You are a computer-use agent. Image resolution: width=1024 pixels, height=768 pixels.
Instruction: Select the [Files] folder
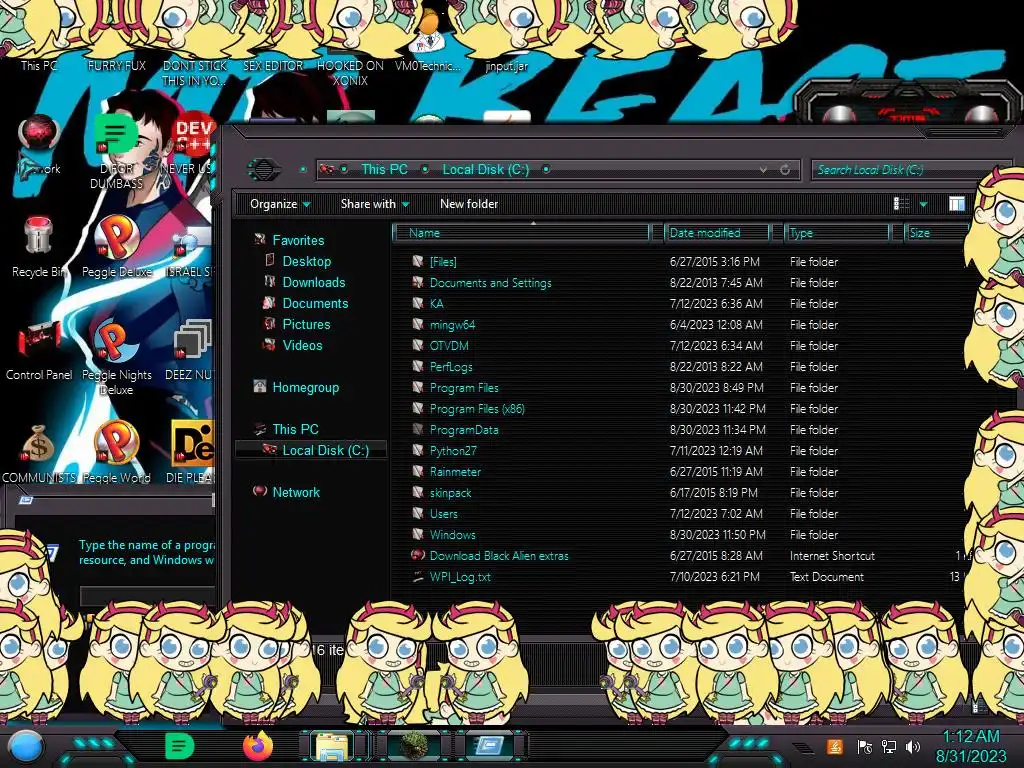[443, 262]
